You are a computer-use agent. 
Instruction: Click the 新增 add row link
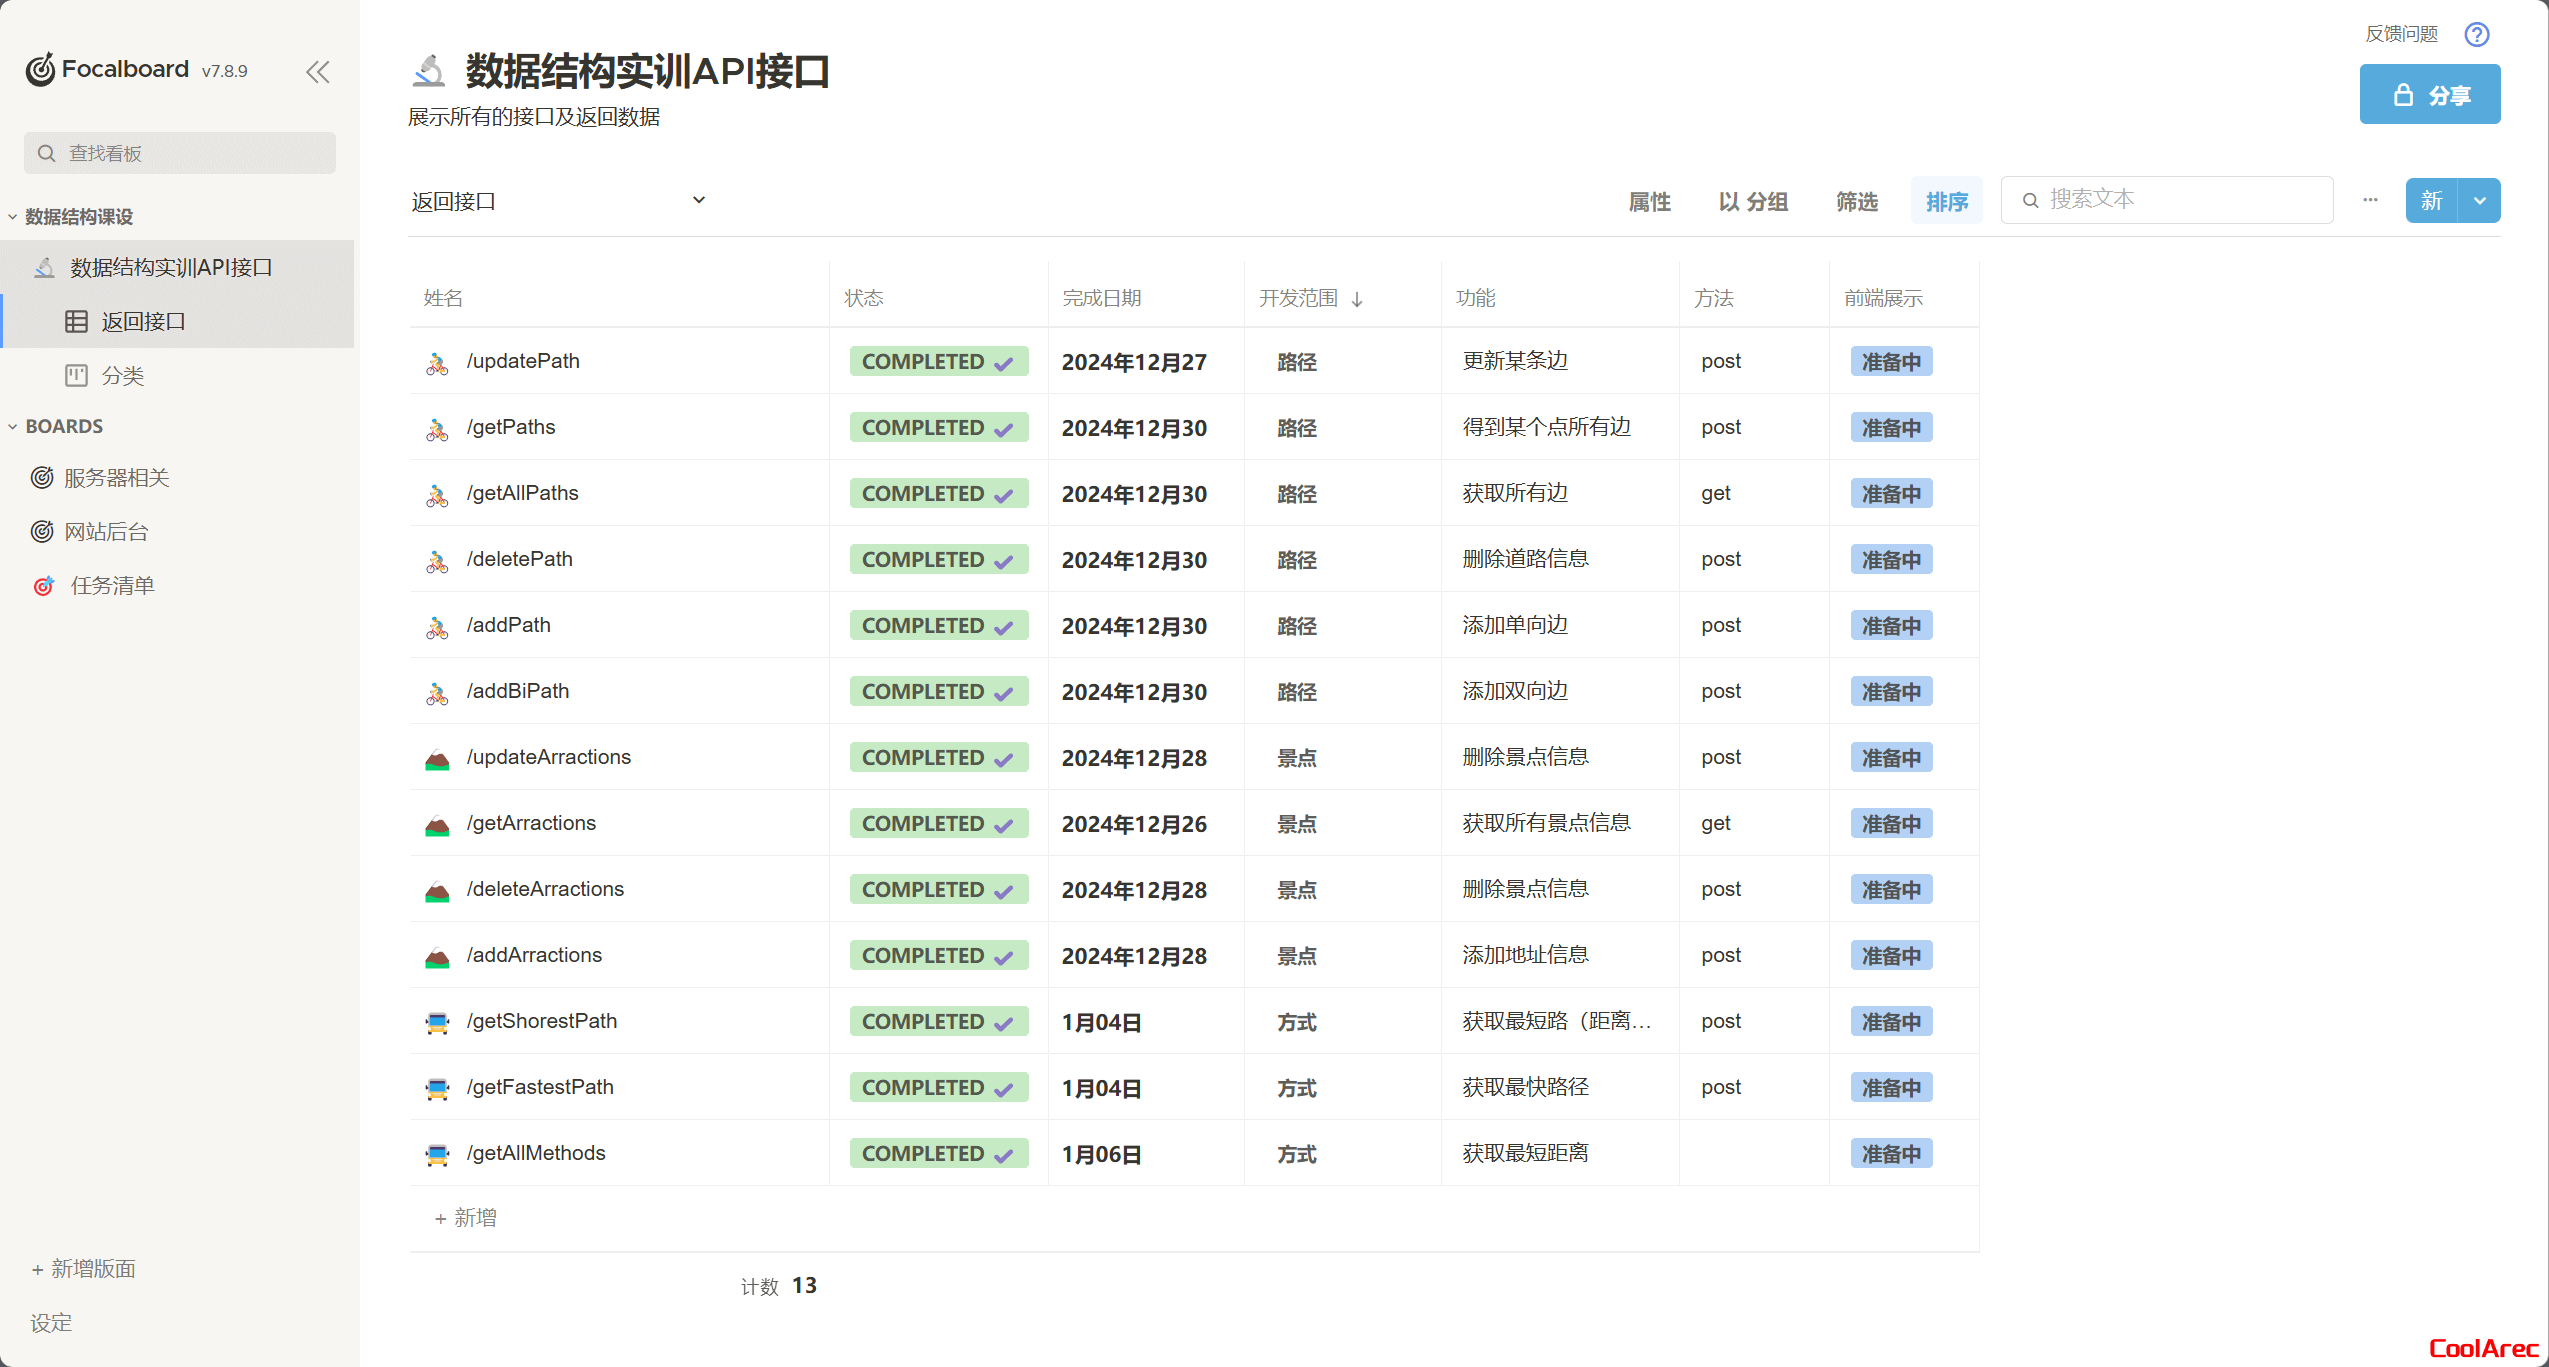(466, 1218)
